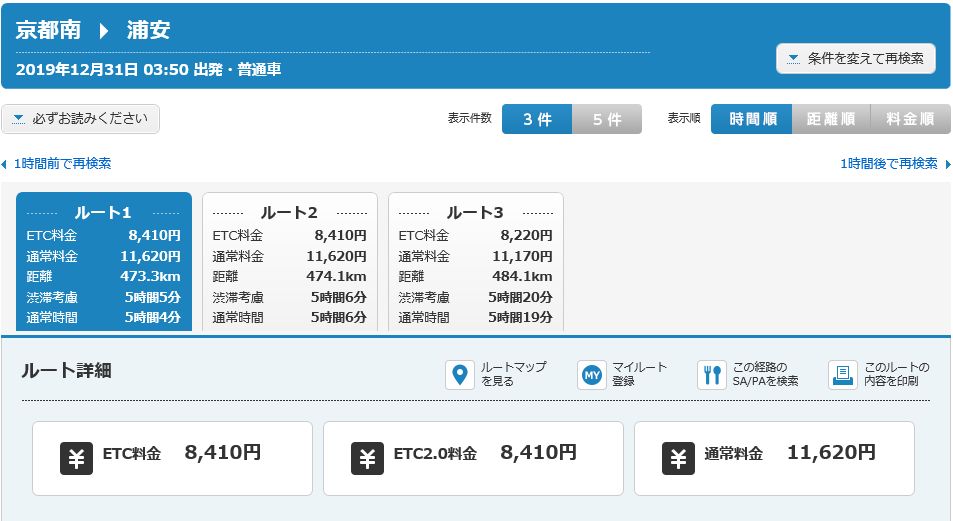The height and width of the screenshot is (521, 953).
Task: Search again with 1時間前で再検索 link
Action: click(x=58, y=164)
